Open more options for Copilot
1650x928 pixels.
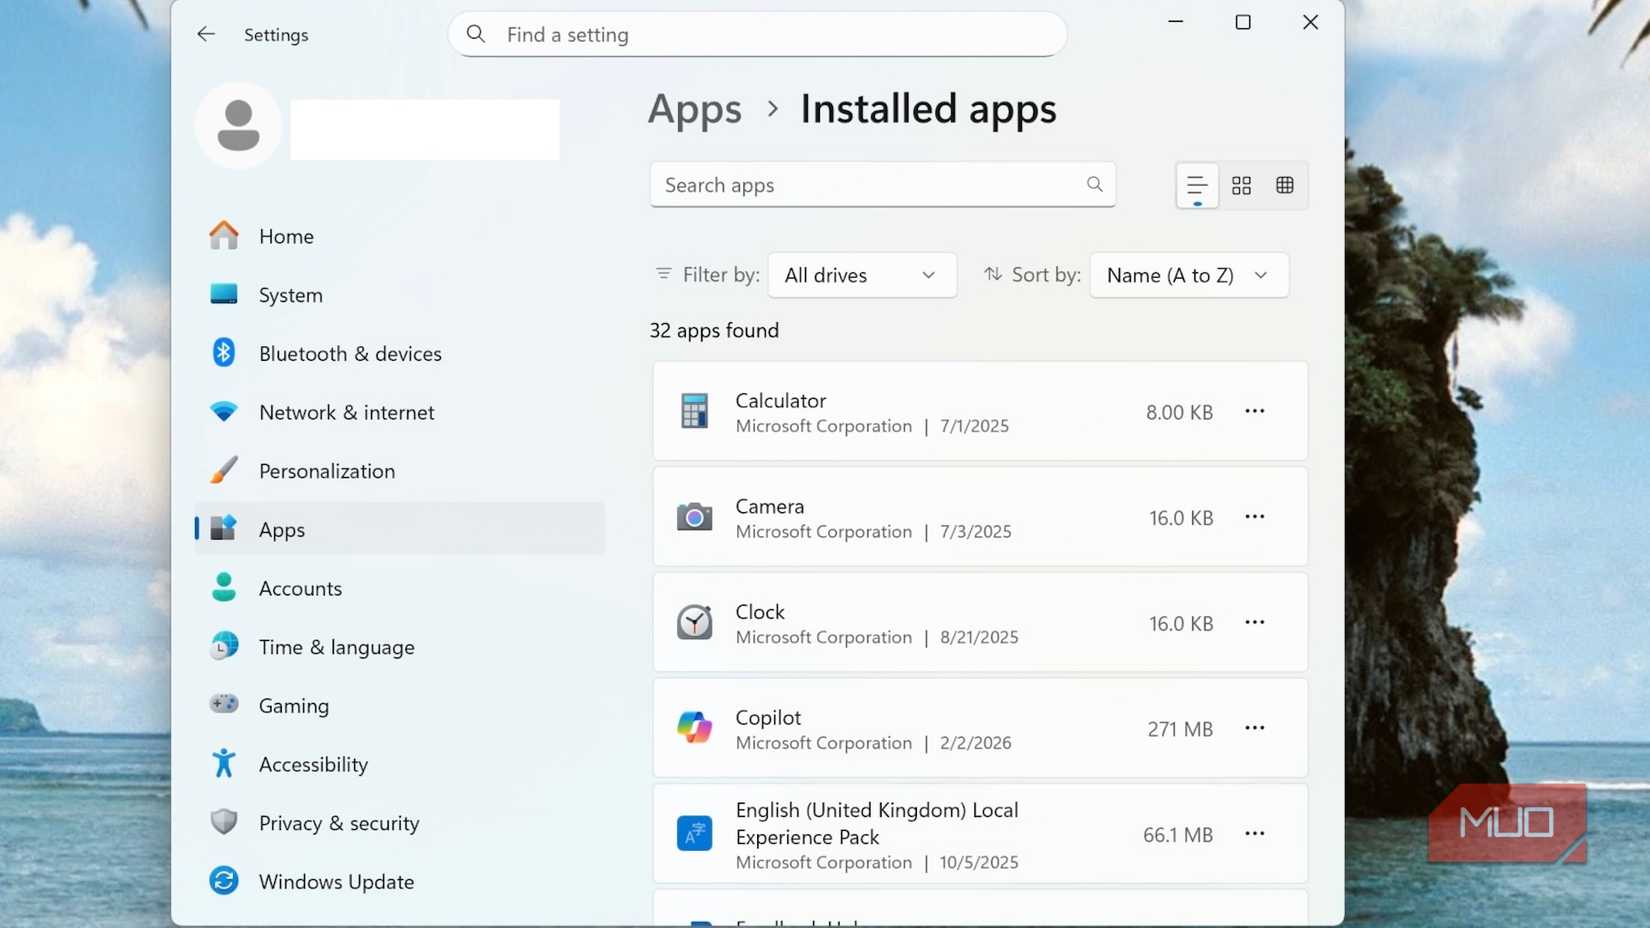tap(1254, 728)
